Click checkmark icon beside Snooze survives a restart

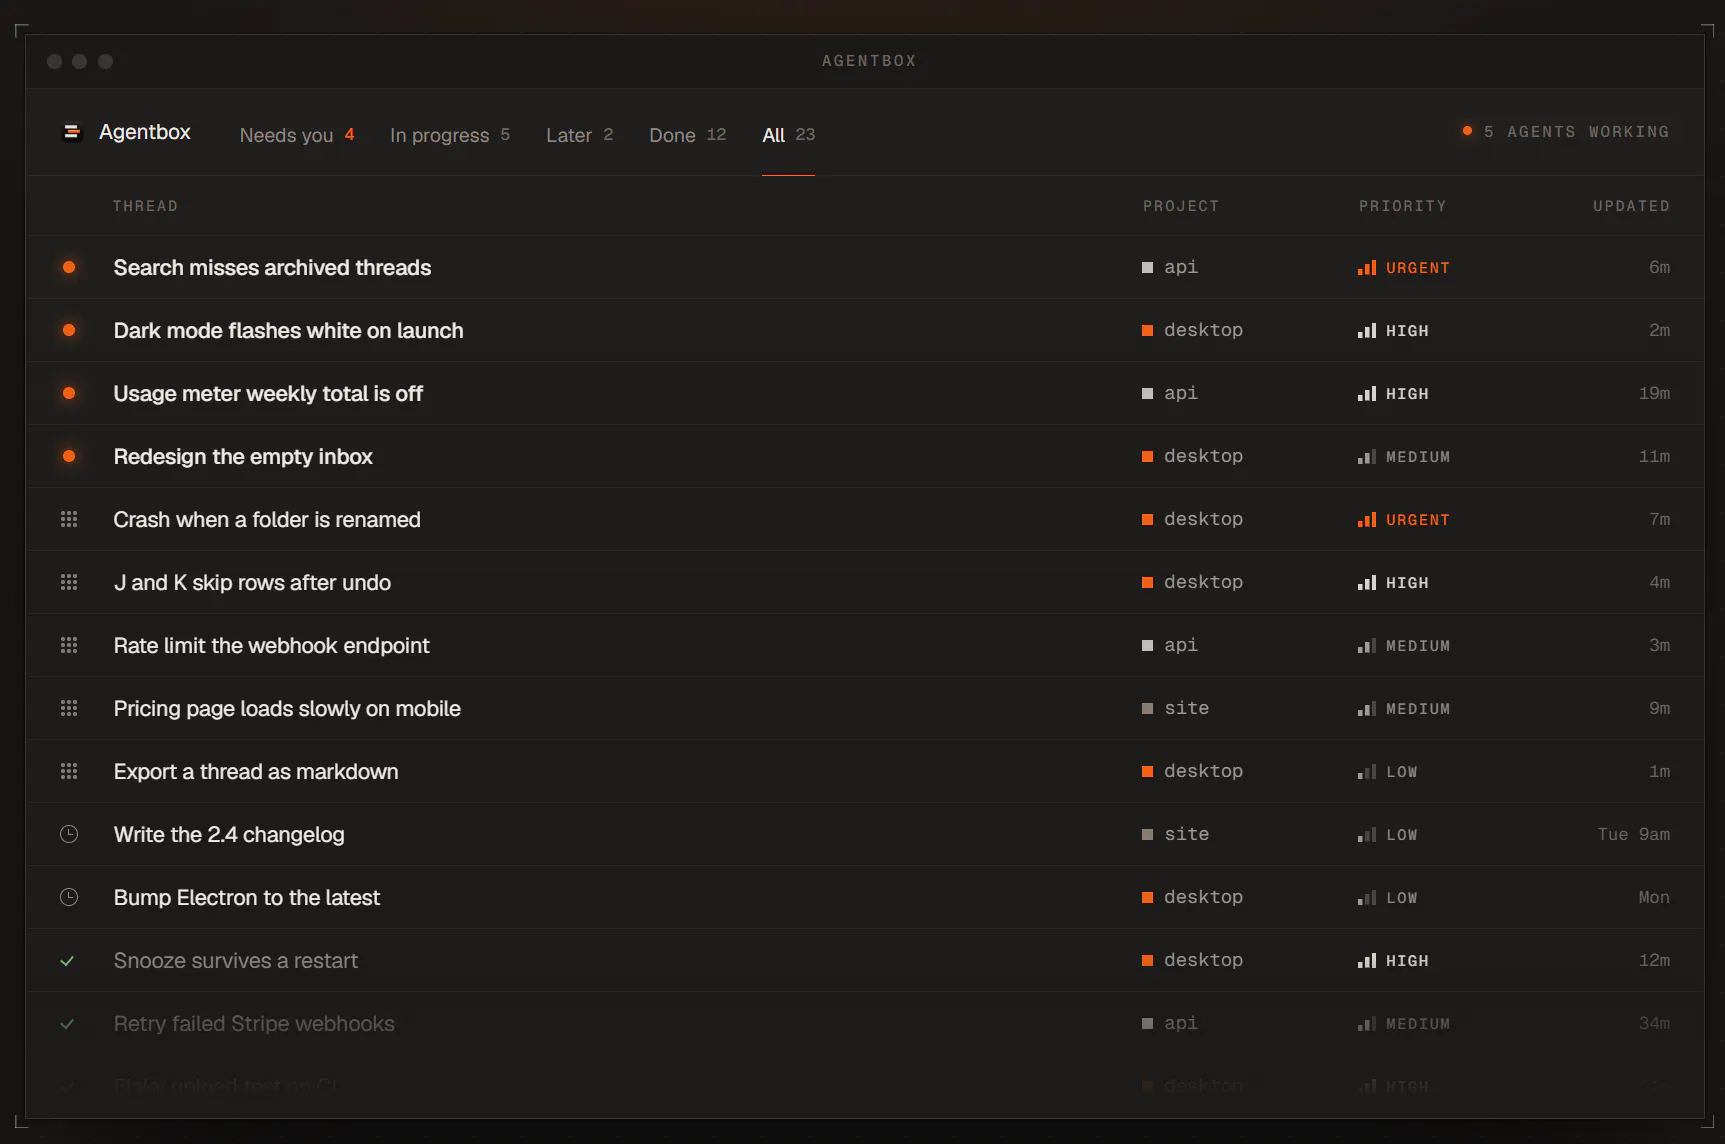click(68, 961)
